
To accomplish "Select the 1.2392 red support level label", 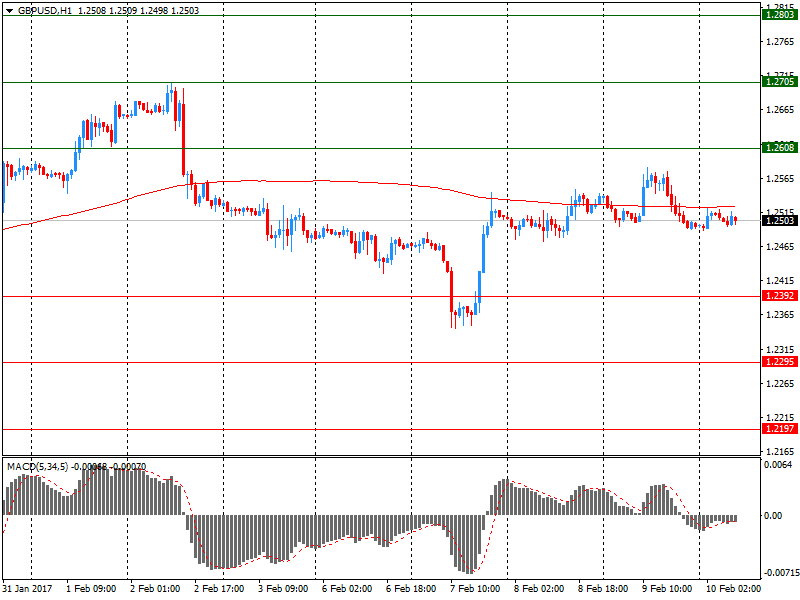I will tap(780, 296).
